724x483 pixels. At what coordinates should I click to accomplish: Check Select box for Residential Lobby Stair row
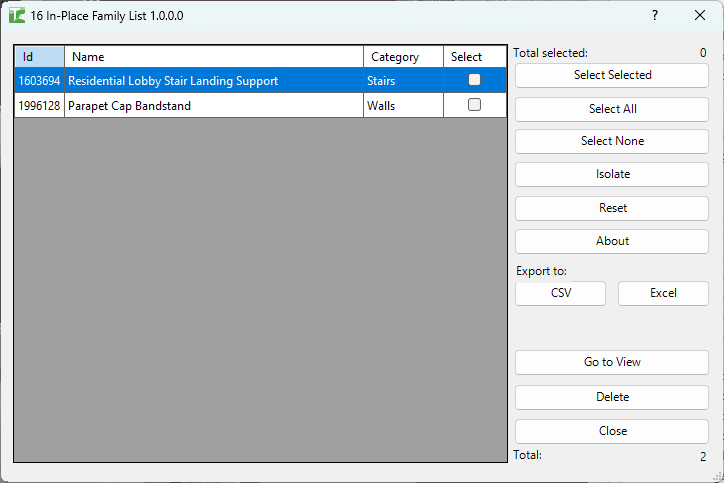point(474,80)
